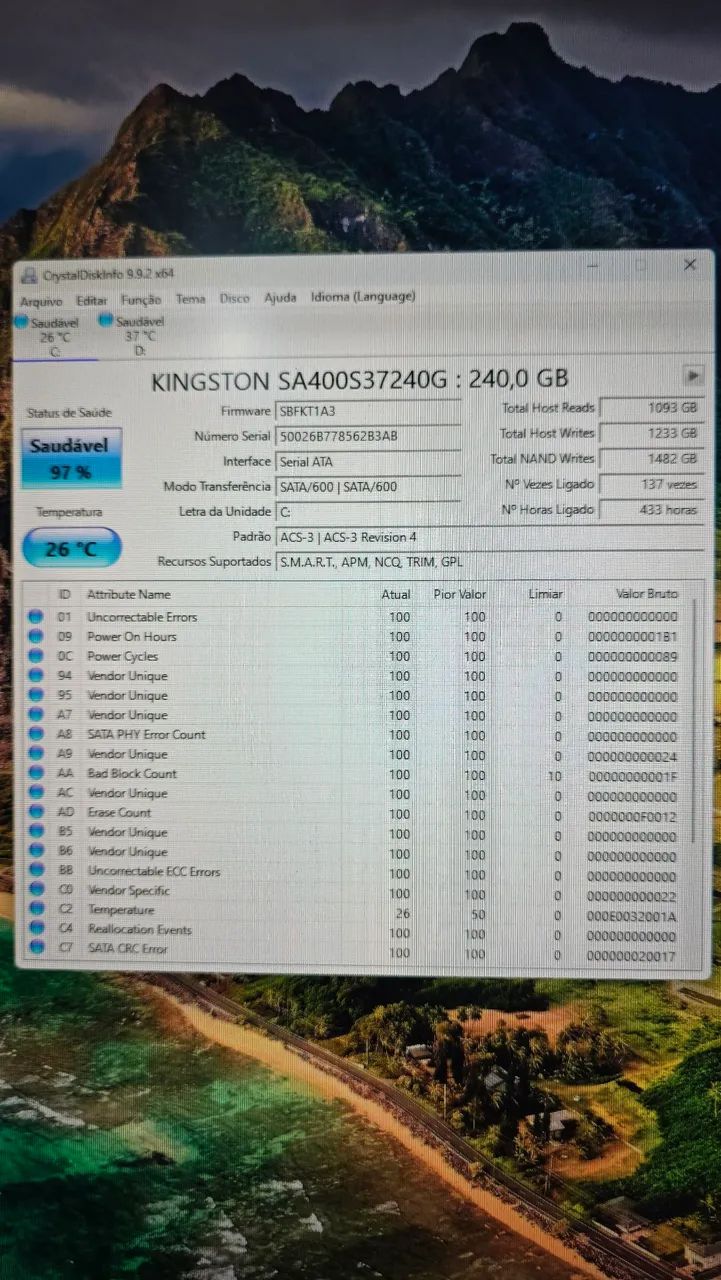The width and height of the screenshot is (721, 1280).
Task: Click the Padrão field ACS-3 Revision 4
Action: click(x=489, y=537)
